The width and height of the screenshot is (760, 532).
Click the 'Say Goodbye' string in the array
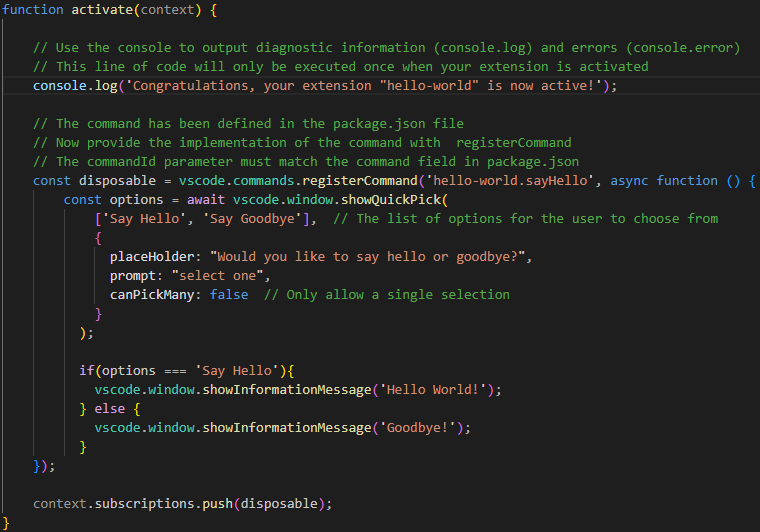click(252, 219)
